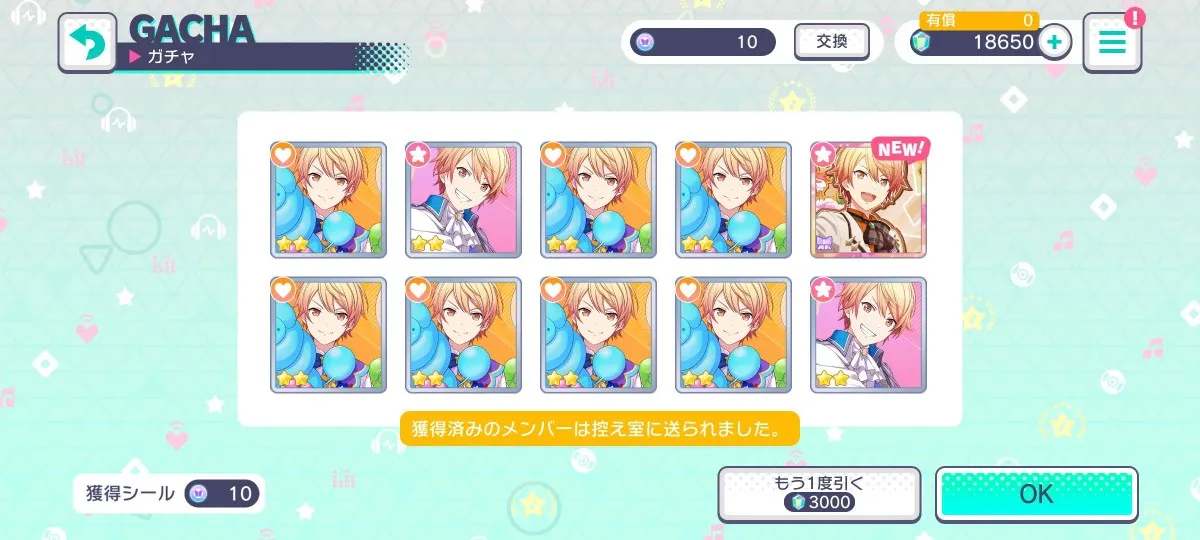Click the 交換 exchange button
Image resolution: width=1200 pixels, height=540 pixels.
(x=832, y=42)
